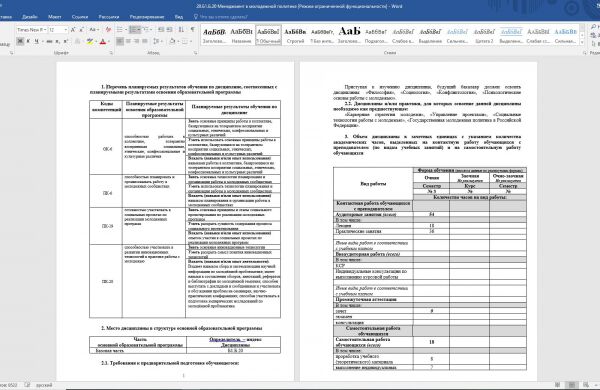The height and width of the screenshot is (390, 600).
Task: Toggle paragraph marks display (¶)
Action: point(192,29)
